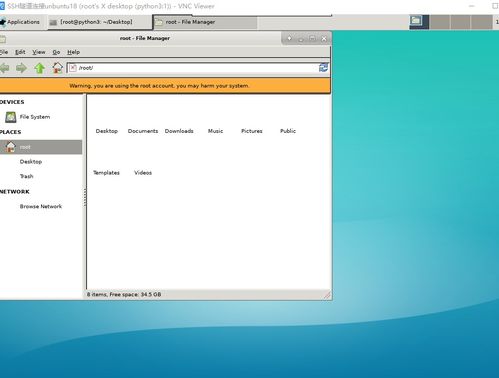Click the root account warning banner
The height and width of the screenshot is (378, 499).
(x=165, y=86)
